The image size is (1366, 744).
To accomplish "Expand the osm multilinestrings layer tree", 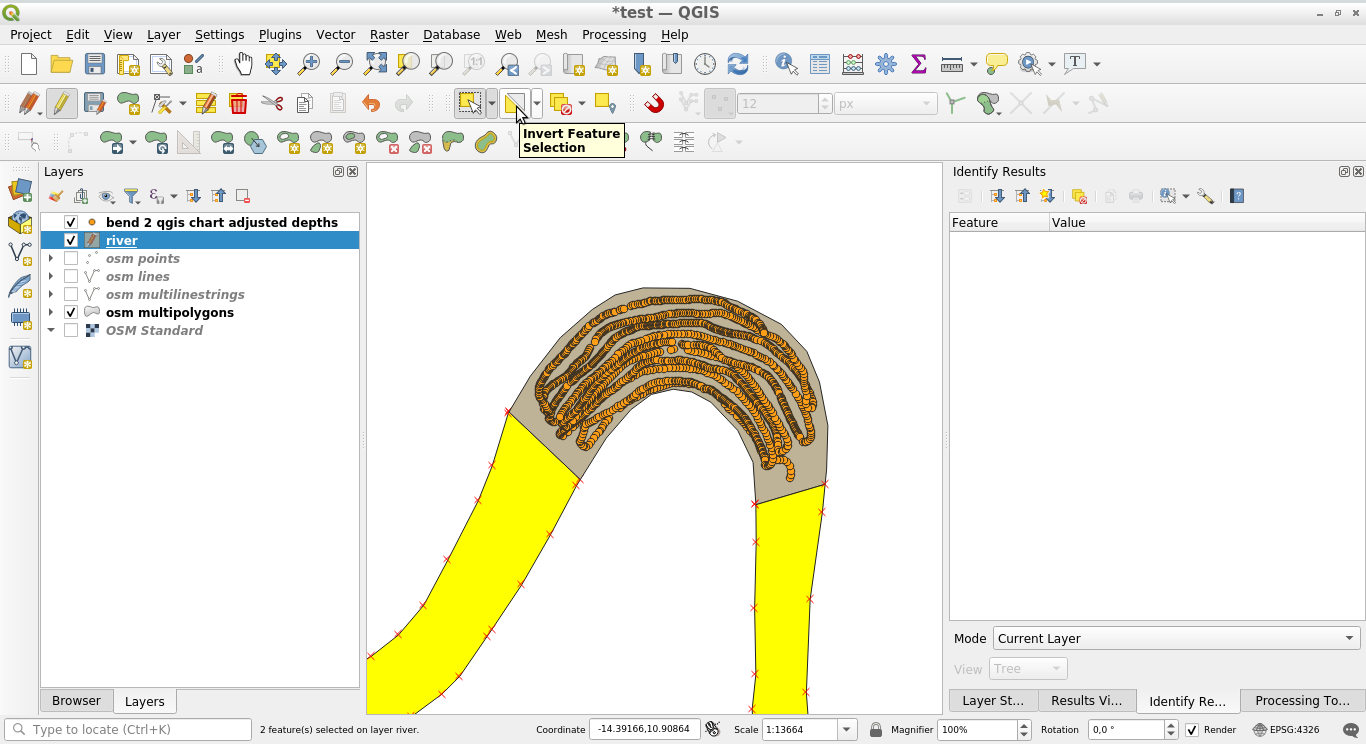I will pyautogui.click(x=51, y=294).
